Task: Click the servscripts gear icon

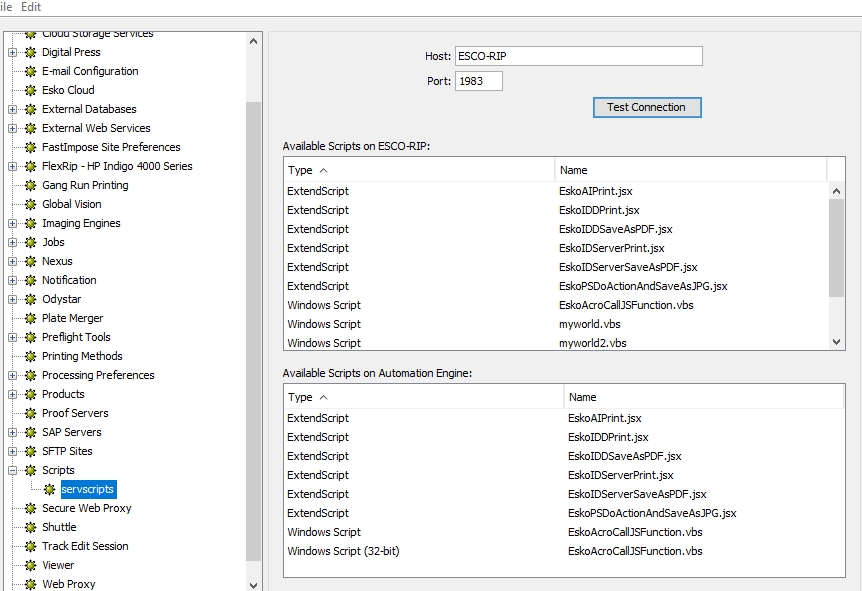Action: click(x=50, y=489)
